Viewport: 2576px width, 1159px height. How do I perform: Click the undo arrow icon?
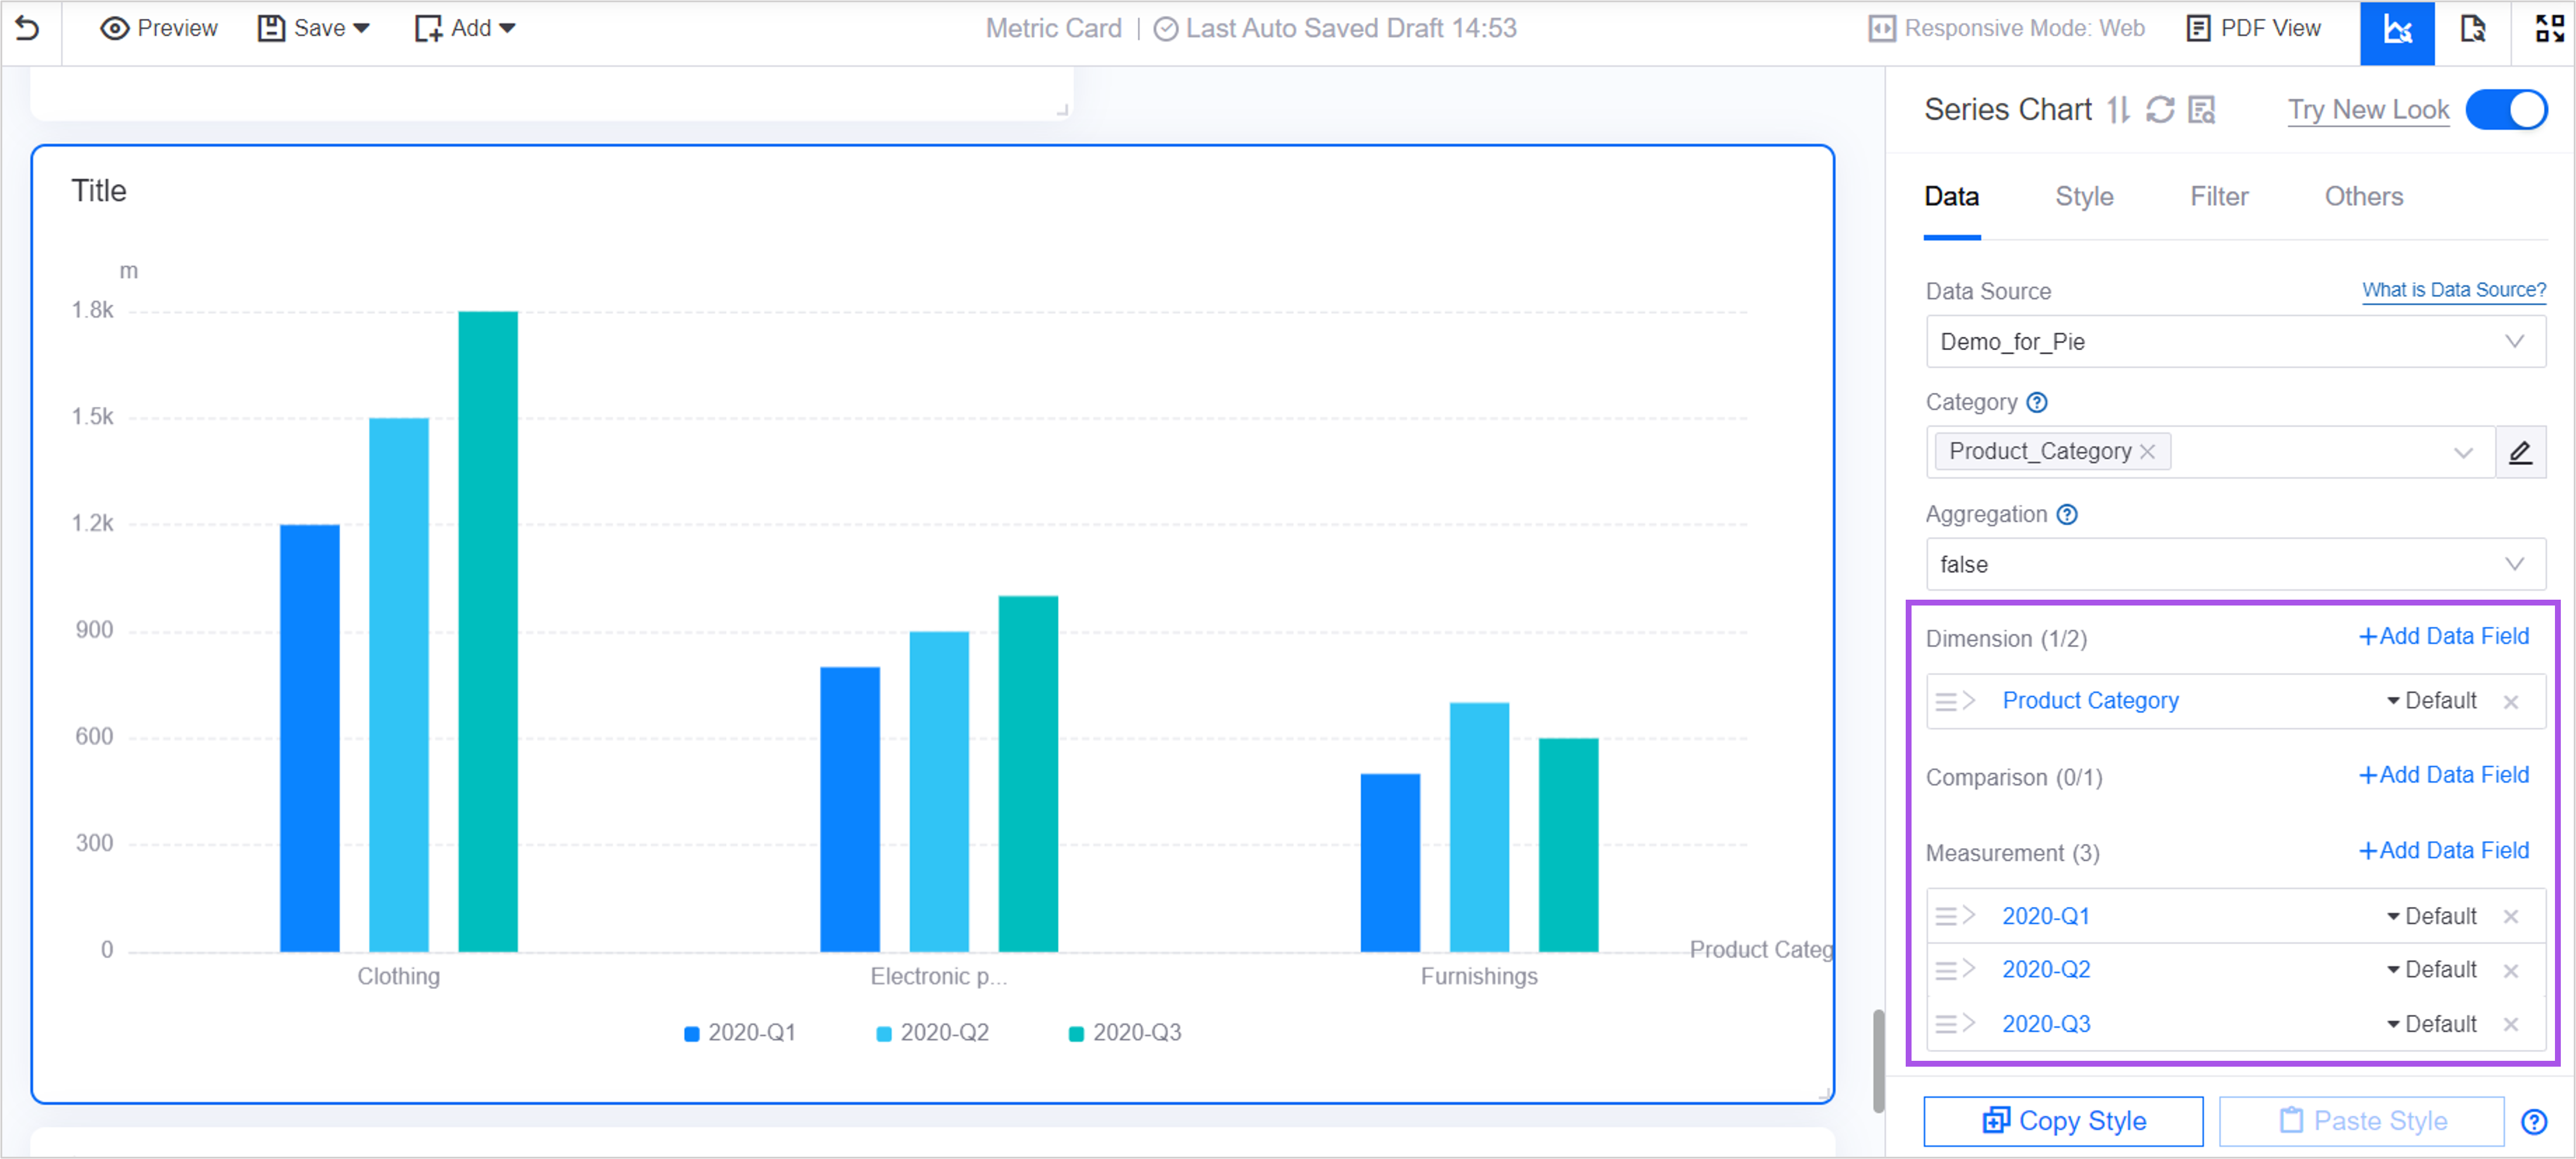pyautogui.click(x=28, y=28)
